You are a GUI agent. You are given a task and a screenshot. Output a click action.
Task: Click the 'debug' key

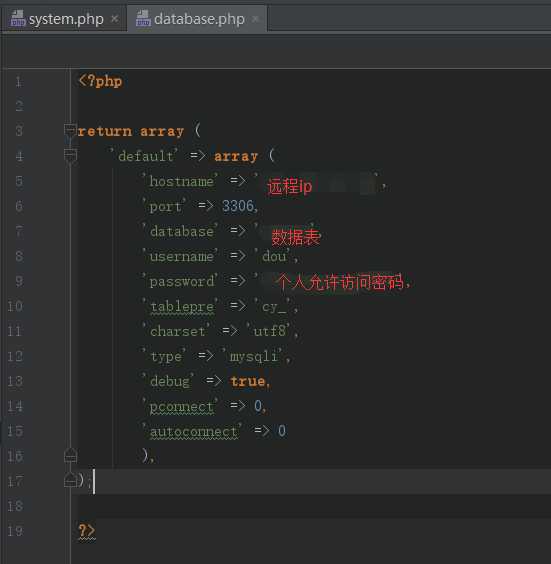click(x=168, y=381)
